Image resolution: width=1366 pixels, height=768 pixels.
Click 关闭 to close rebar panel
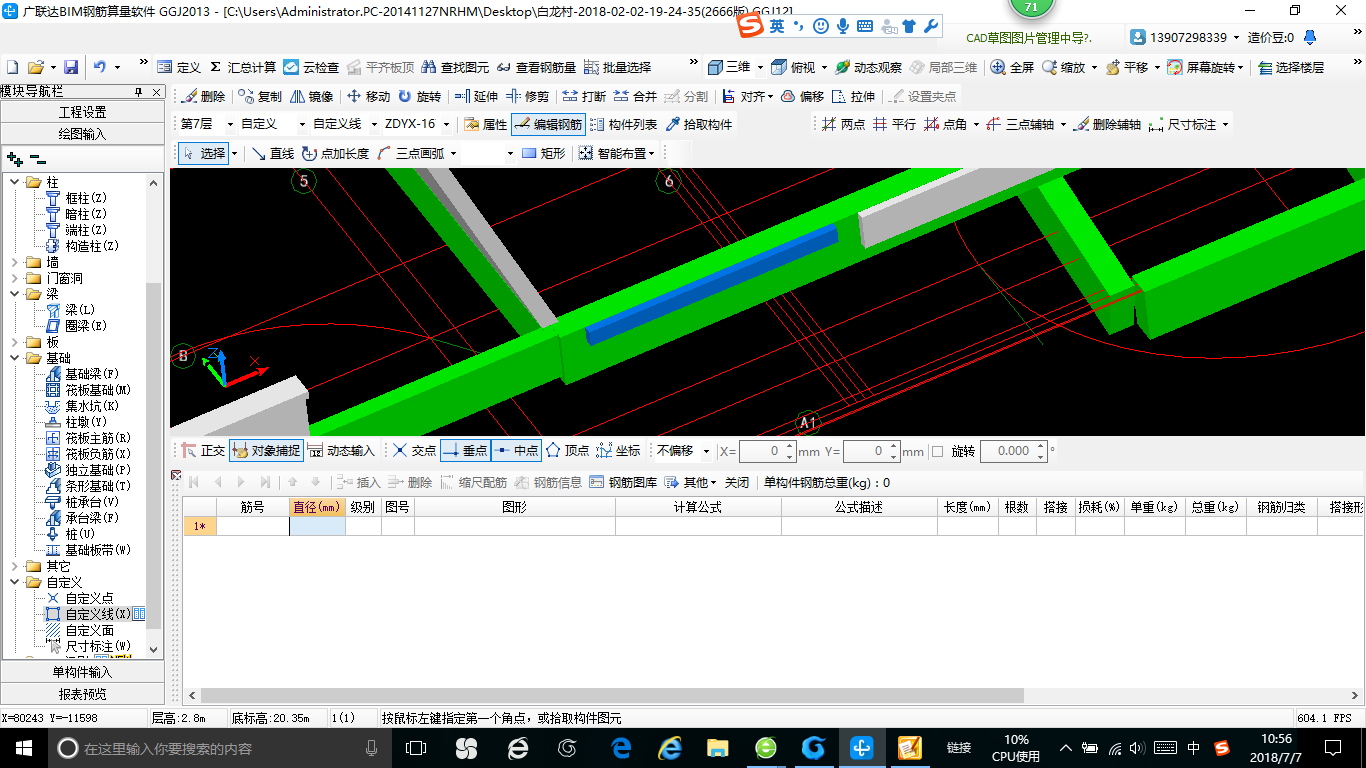737,482
